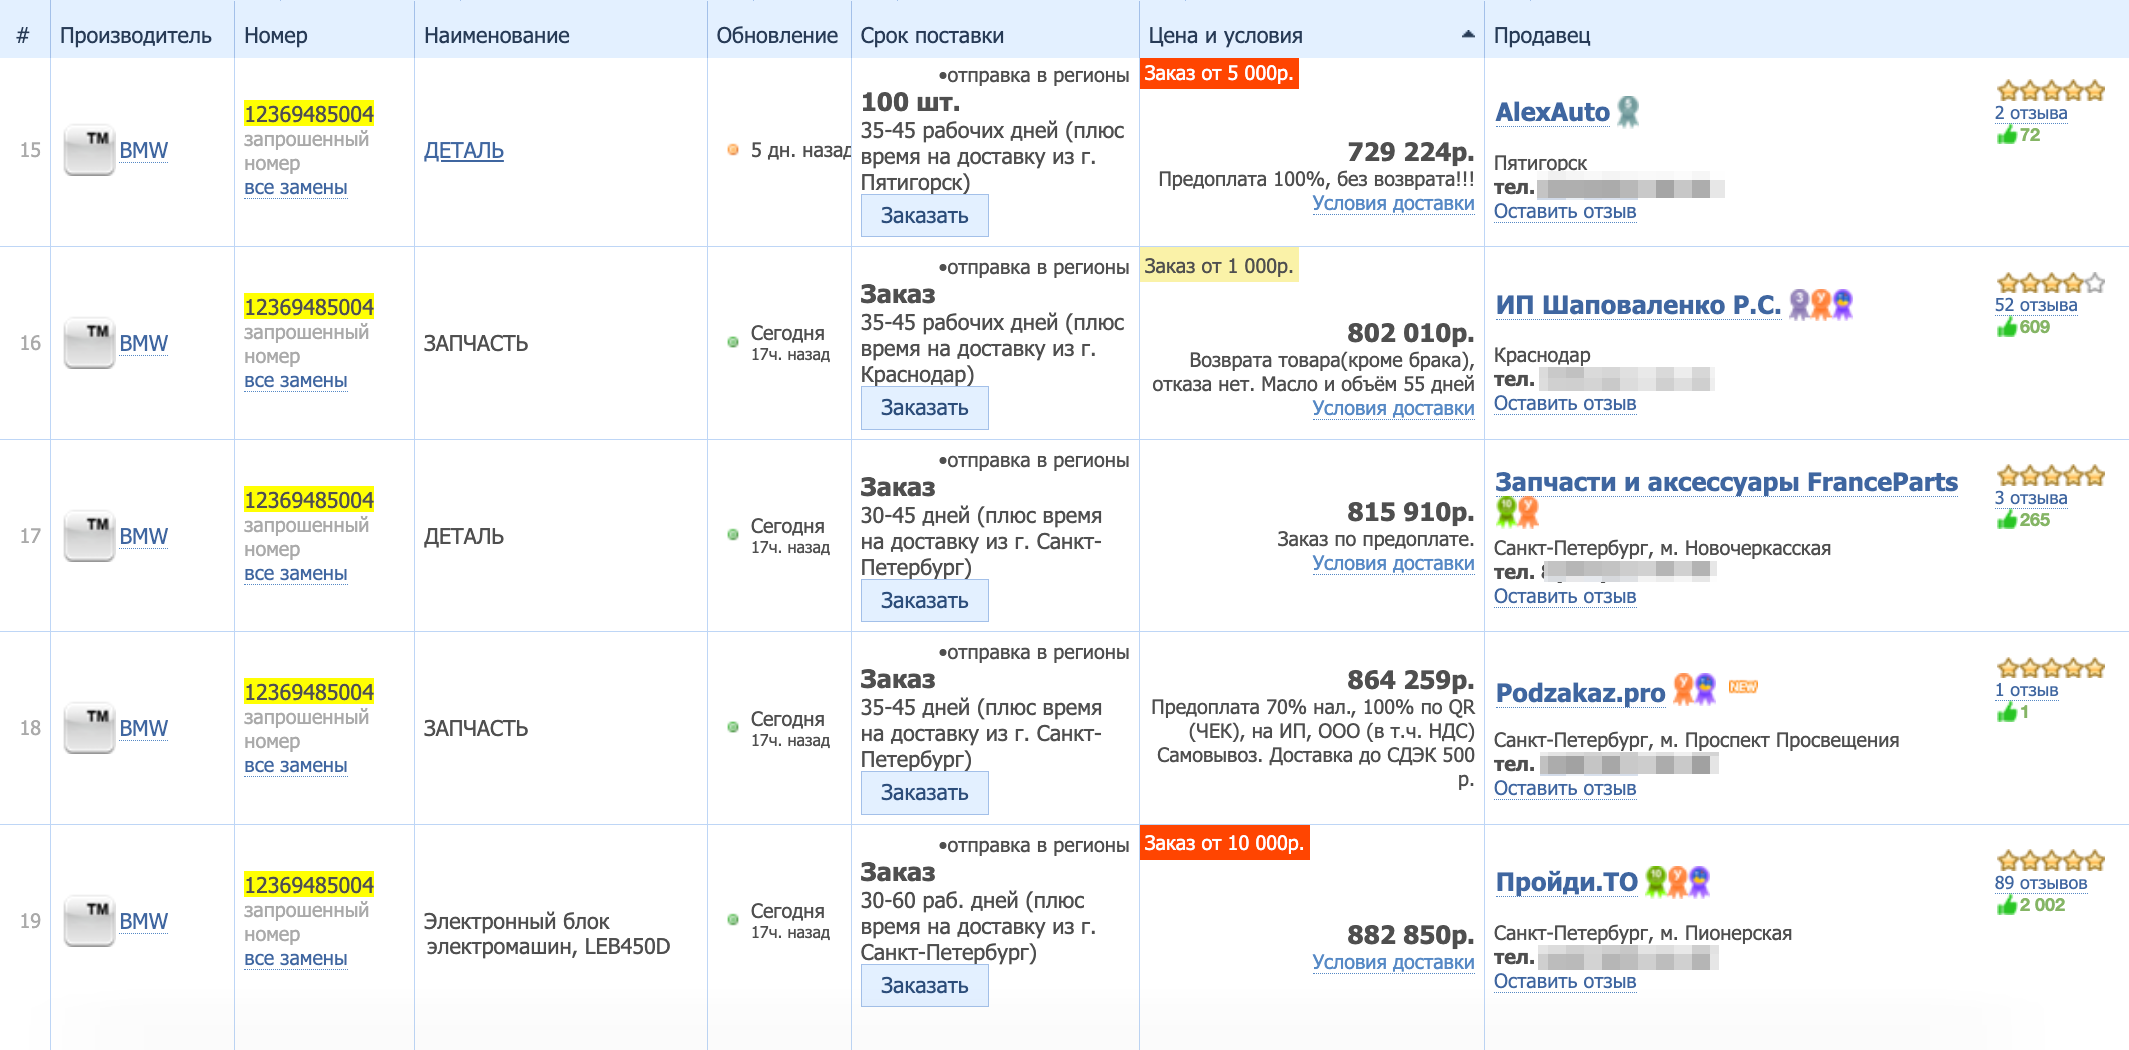Open the ИП Шаповаленко Р.С. seller page

[1638, 305]
